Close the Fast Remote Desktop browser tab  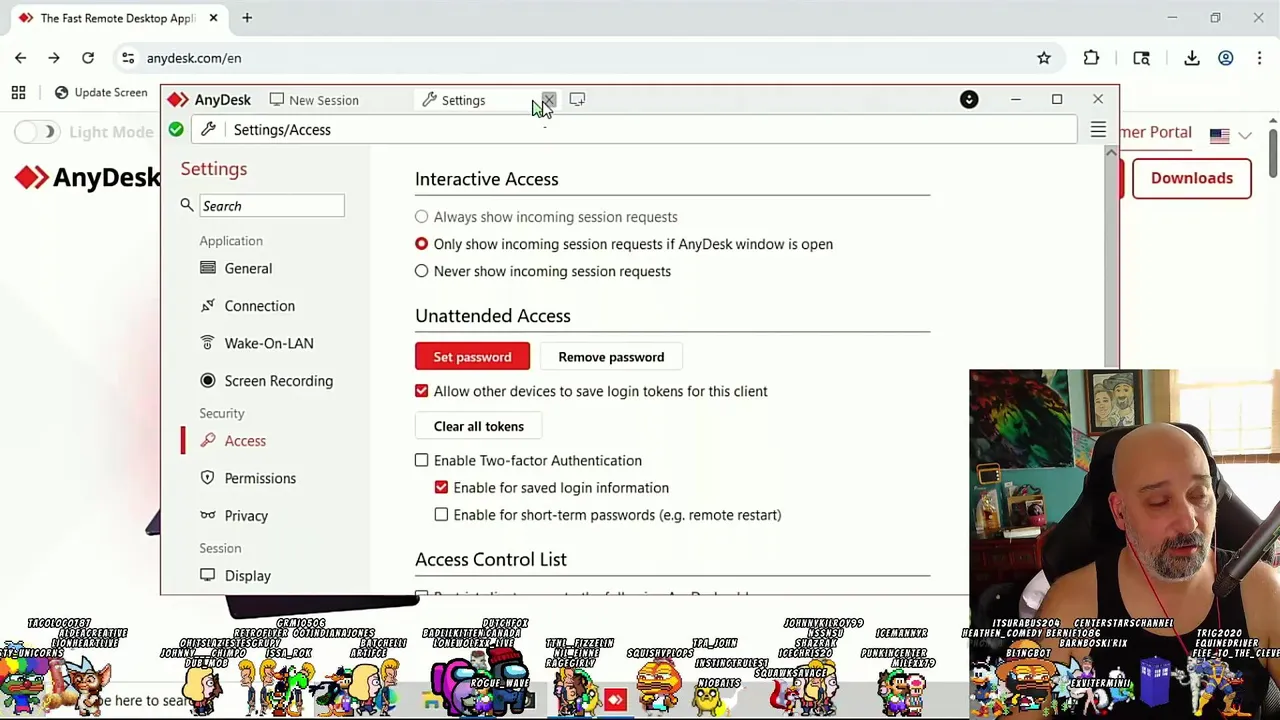213,18
